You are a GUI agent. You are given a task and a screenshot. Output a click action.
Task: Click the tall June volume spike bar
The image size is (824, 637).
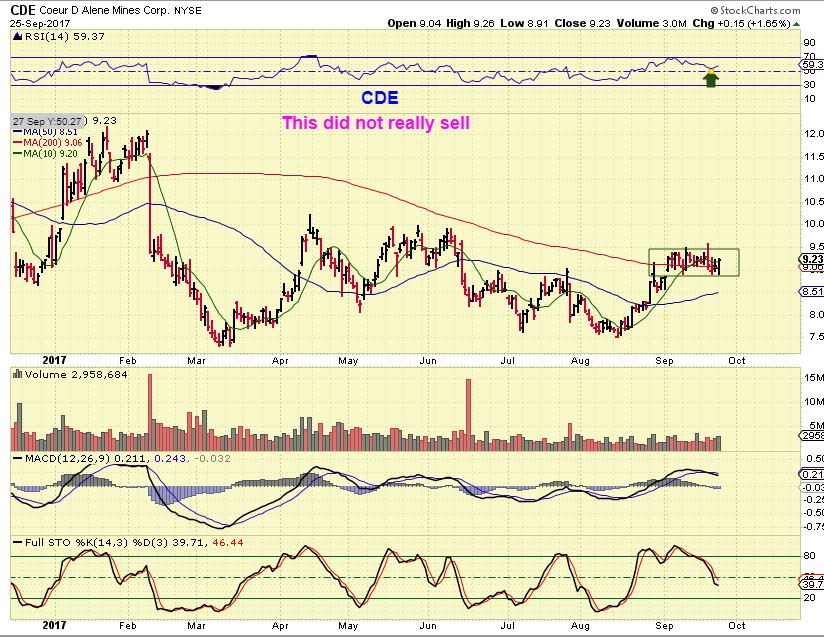[x=469, y=415]
